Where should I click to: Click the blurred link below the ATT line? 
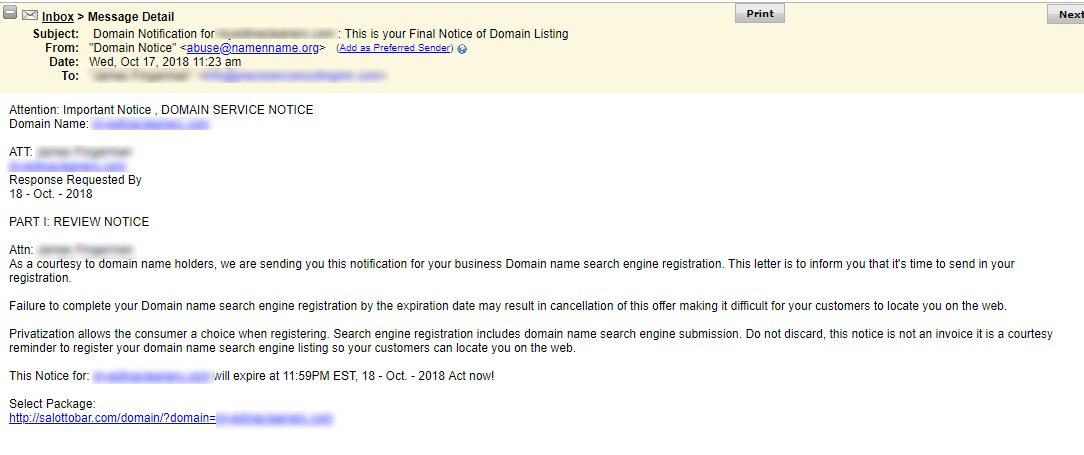(68, 166)
